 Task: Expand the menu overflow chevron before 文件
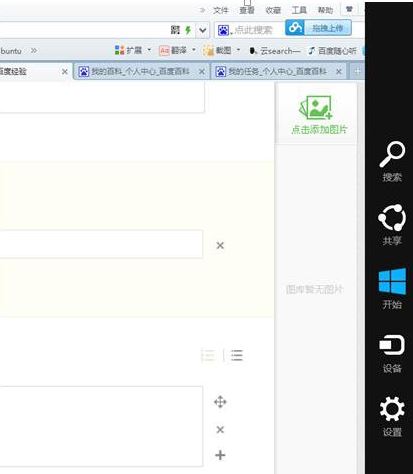pyautogui.click(x=202, y=10)
